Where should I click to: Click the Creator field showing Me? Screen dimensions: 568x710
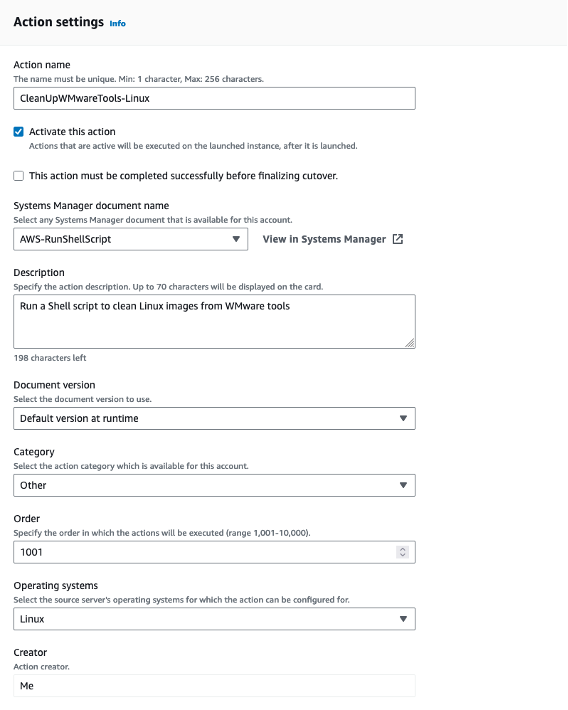pyautogui.click(x=214, y=686)
